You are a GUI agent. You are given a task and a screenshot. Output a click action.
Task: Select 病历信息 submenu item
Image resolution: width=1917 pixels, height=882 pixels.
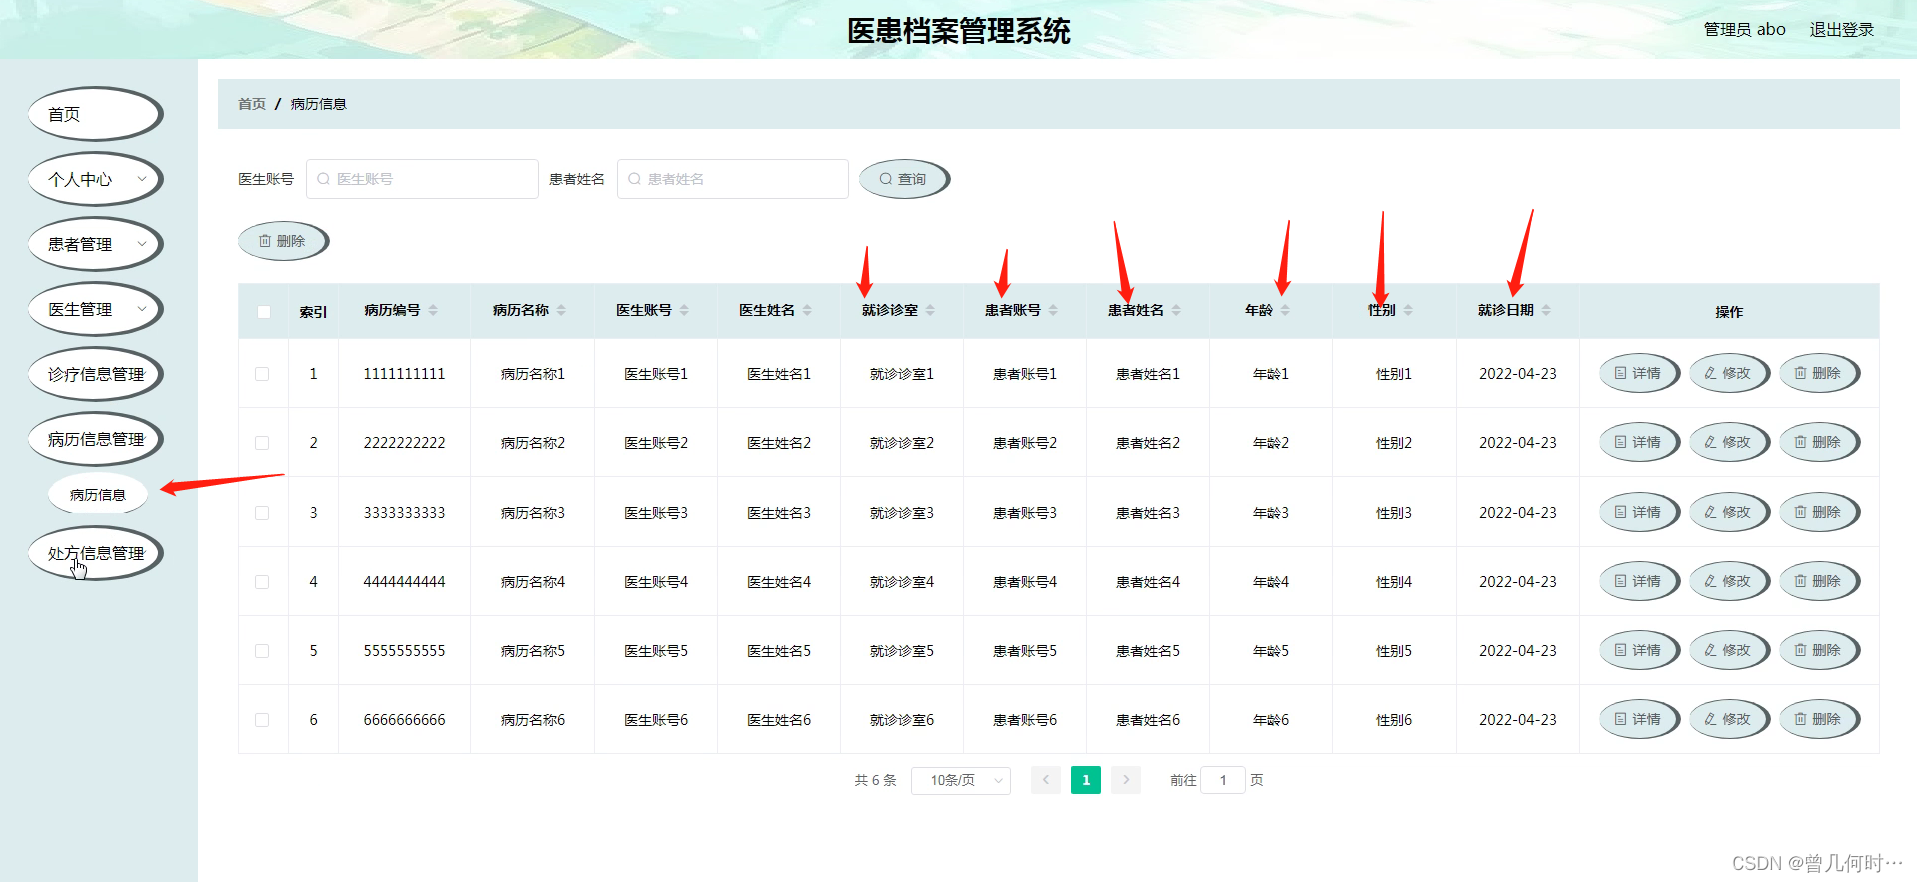pos(98,495)
